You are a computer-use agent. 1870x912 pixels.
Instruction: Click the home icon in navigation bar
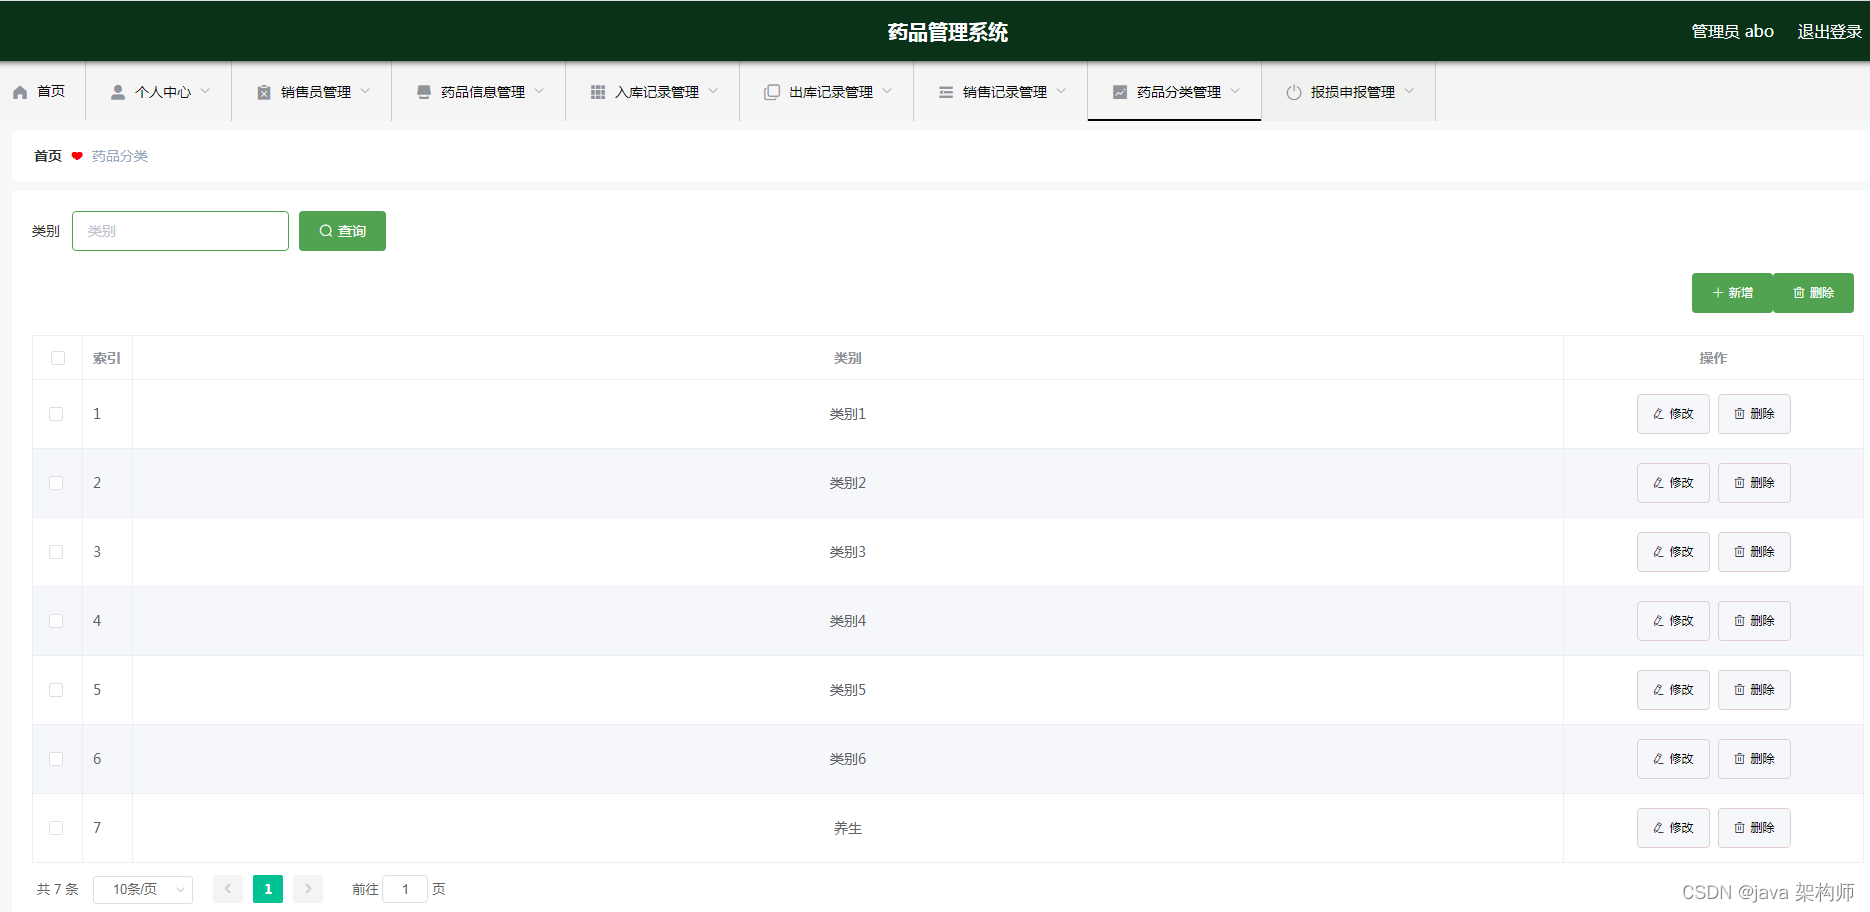[x=20, y=92]
